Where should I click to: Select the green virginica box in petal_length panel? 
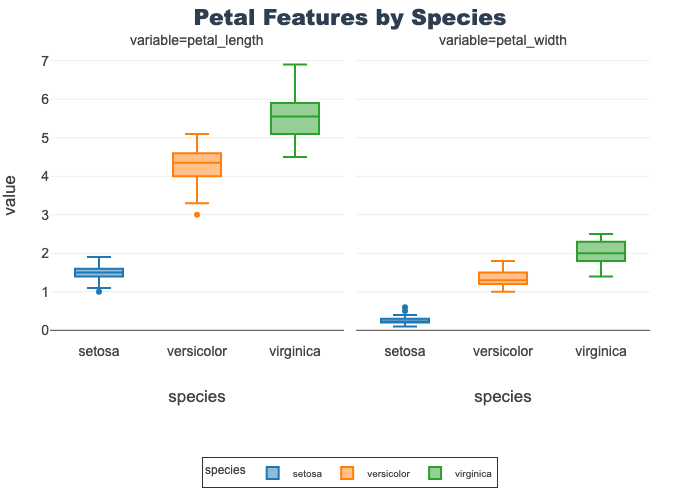coord(295,118)
